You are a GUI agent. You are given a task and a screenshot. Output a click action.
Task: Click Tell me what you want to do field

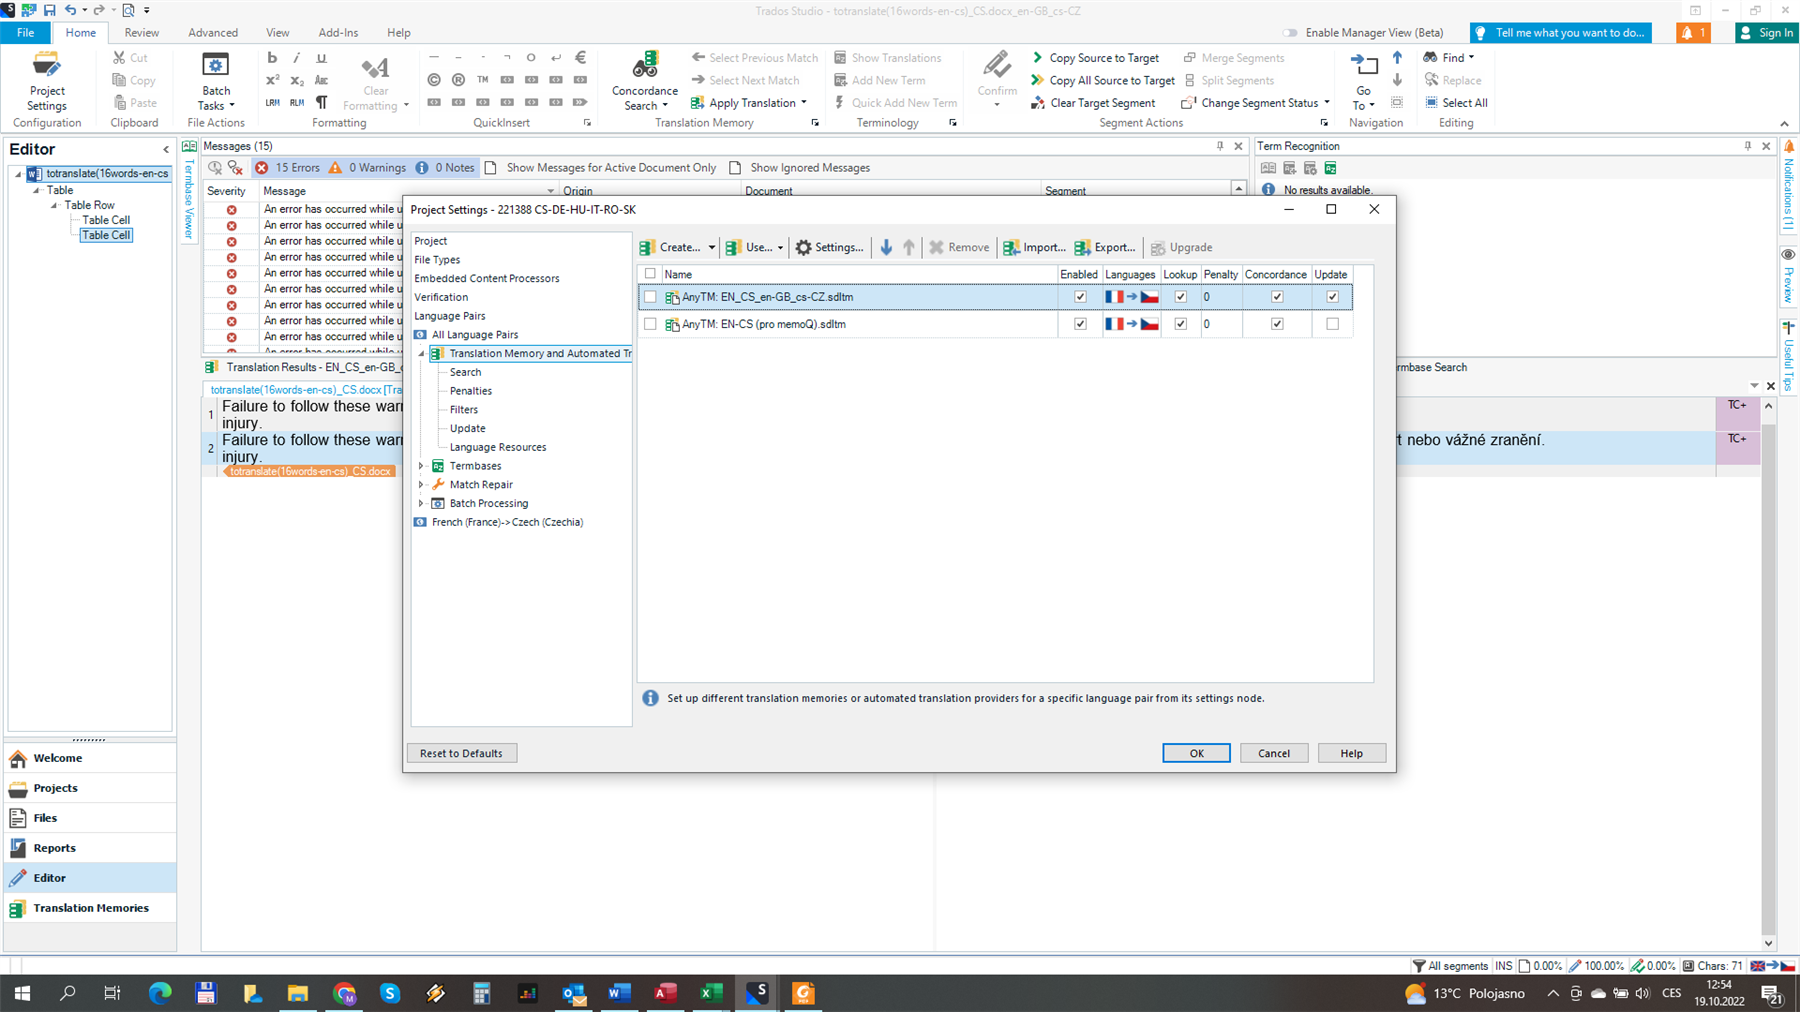tap(1560, 33)
